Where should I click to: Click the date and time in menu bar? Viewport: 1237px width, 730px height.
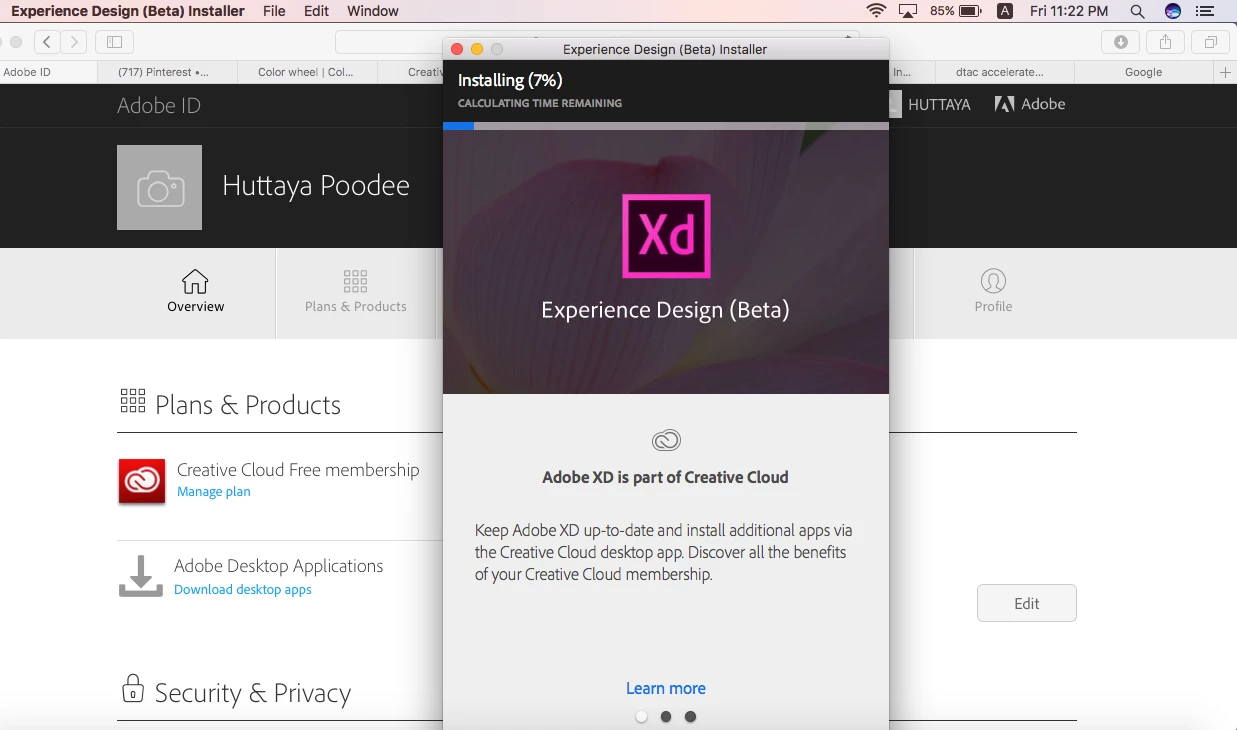[x=1069, y=11]
